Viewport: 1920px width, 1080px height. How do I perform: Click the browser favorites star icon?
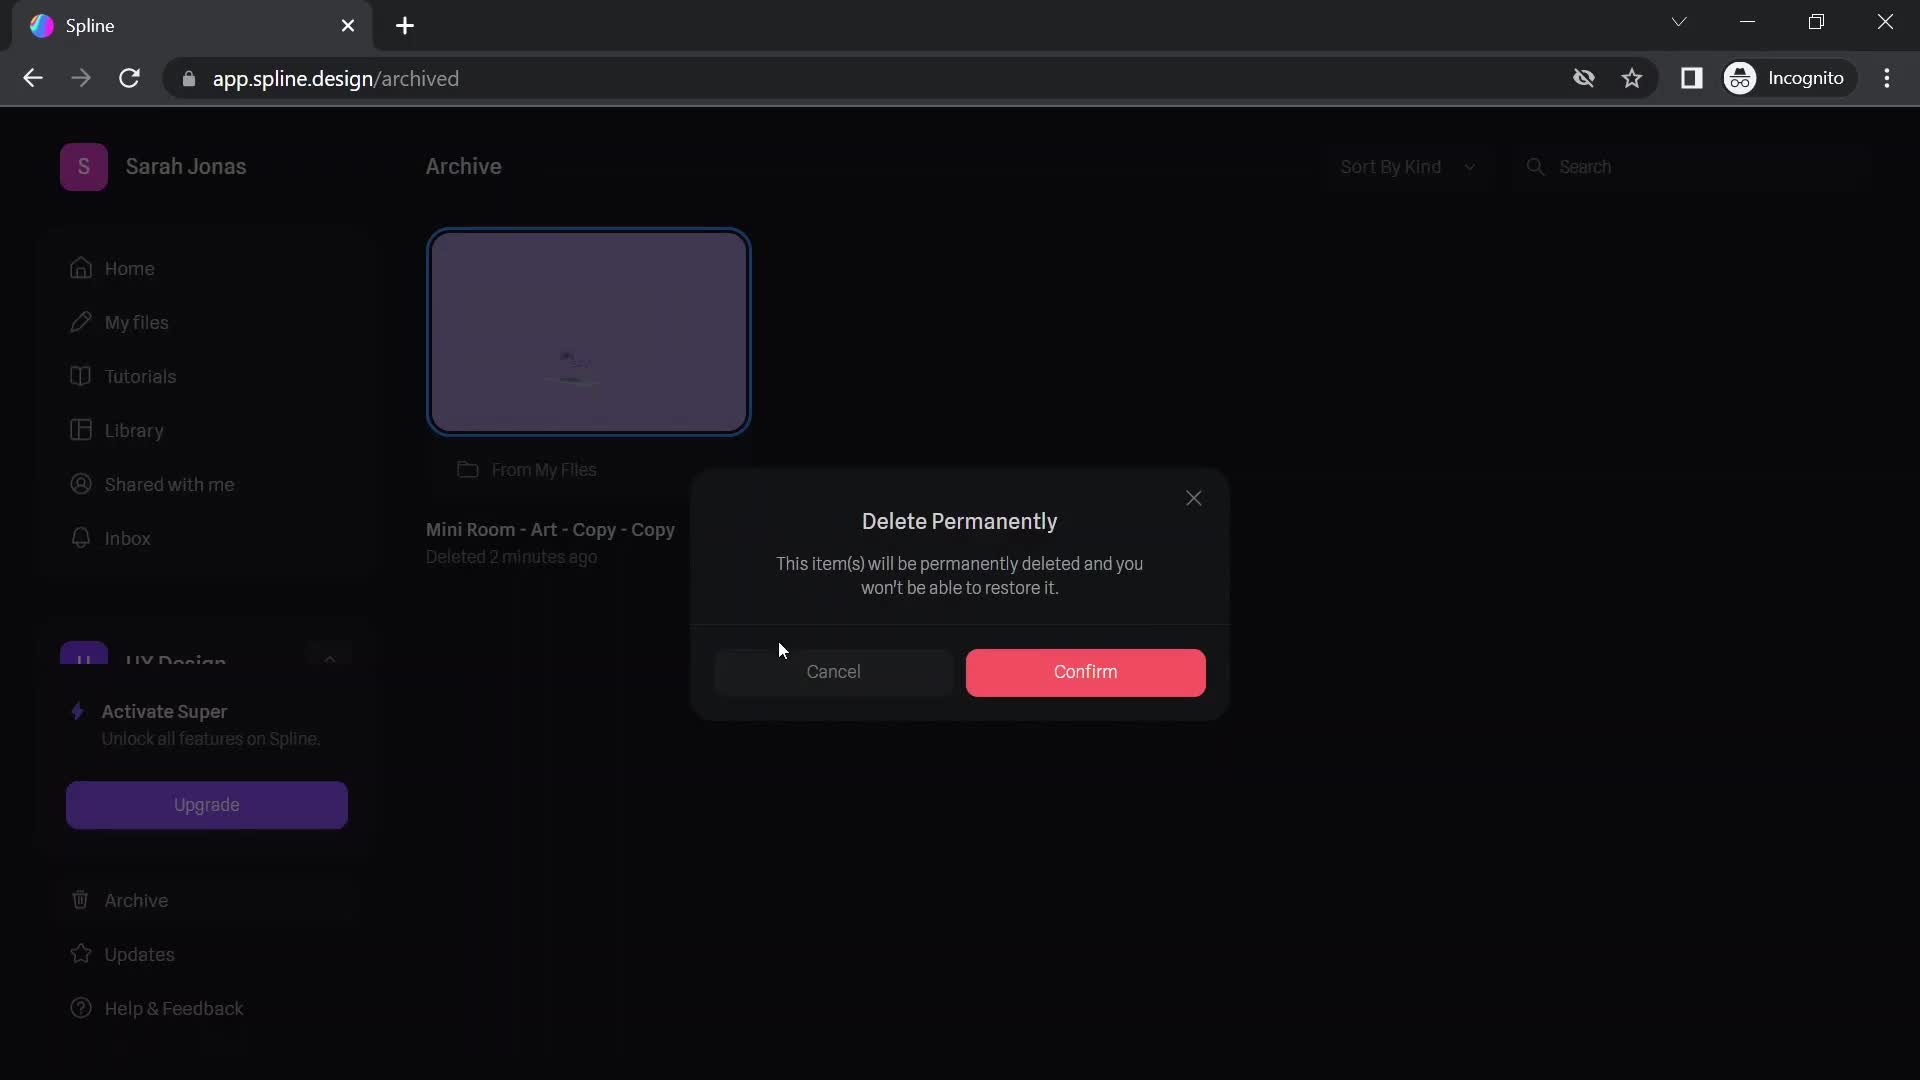1635,78
